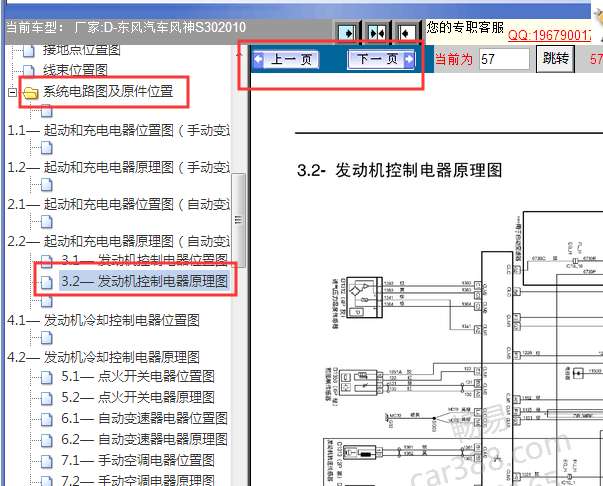Open 6.2 自动变速器电器原理图
Screen dimensions: 603x486
pos(144,439)
